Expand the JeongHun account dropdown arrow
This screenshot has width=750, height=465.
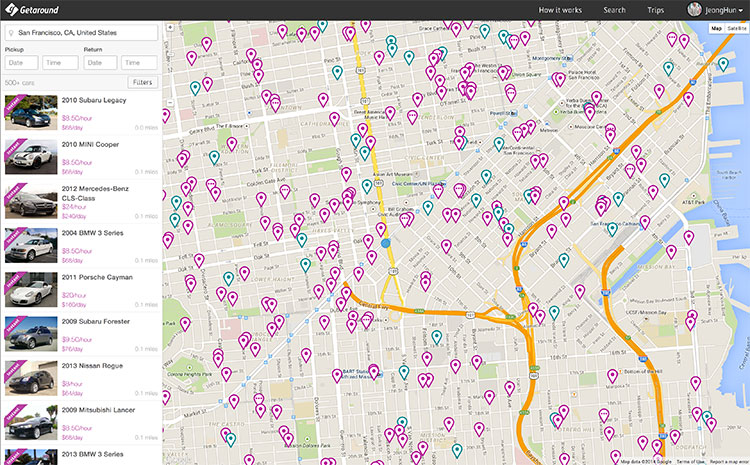click(740, 11)
